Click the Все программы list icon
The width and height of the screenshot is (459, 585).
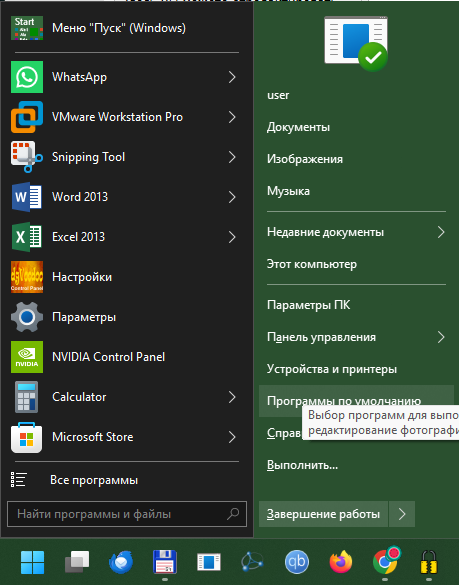[19, 480]
